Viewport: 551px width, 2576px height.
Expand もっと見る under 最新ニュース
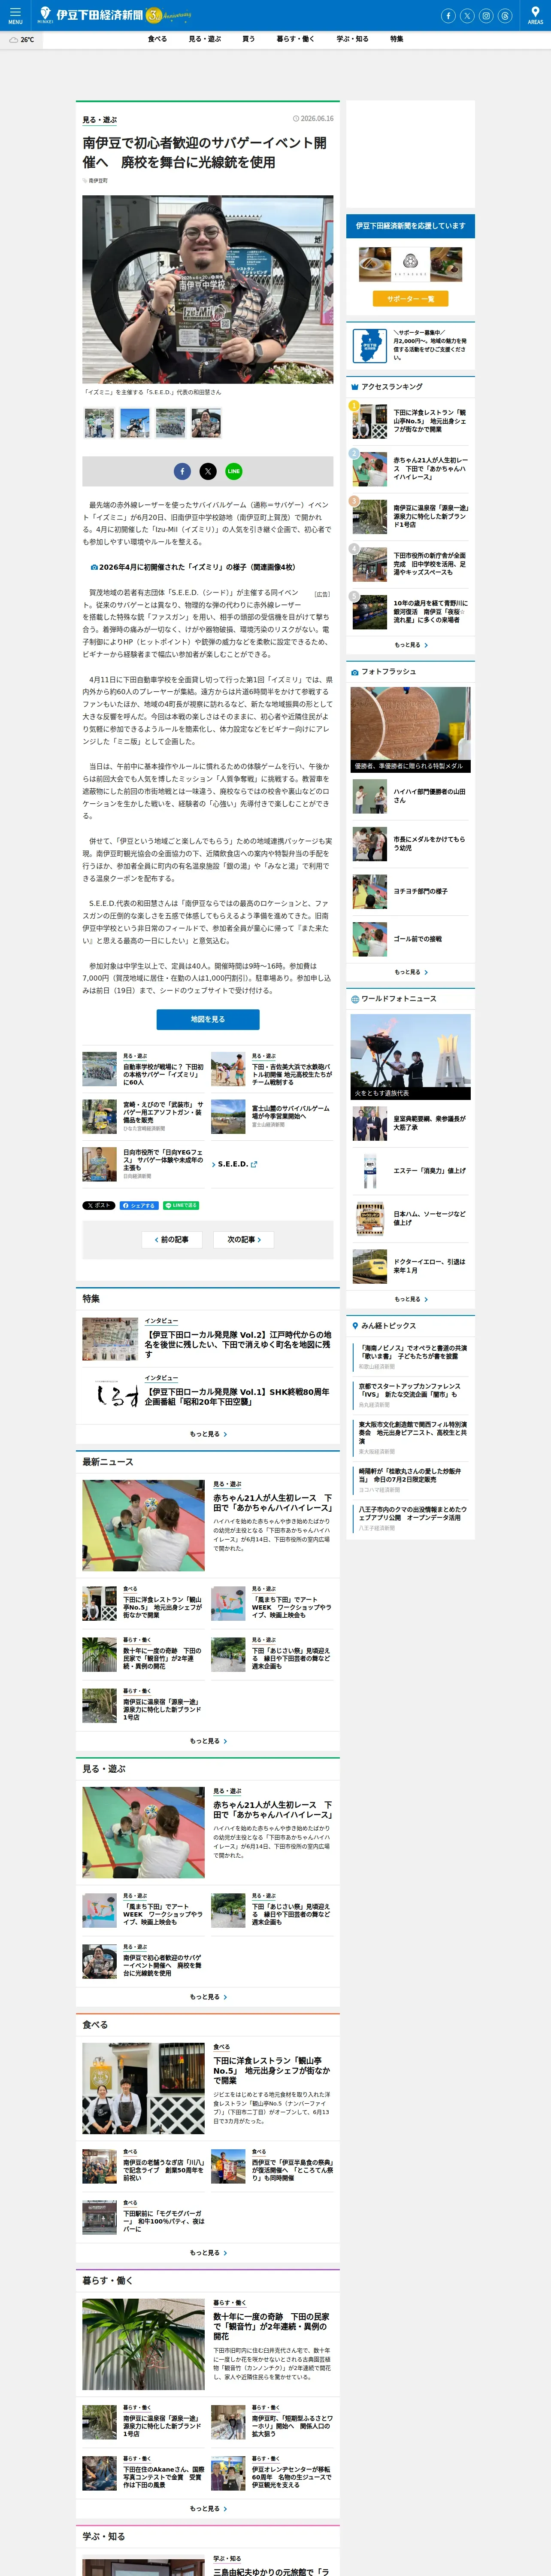coord(208,1741)
